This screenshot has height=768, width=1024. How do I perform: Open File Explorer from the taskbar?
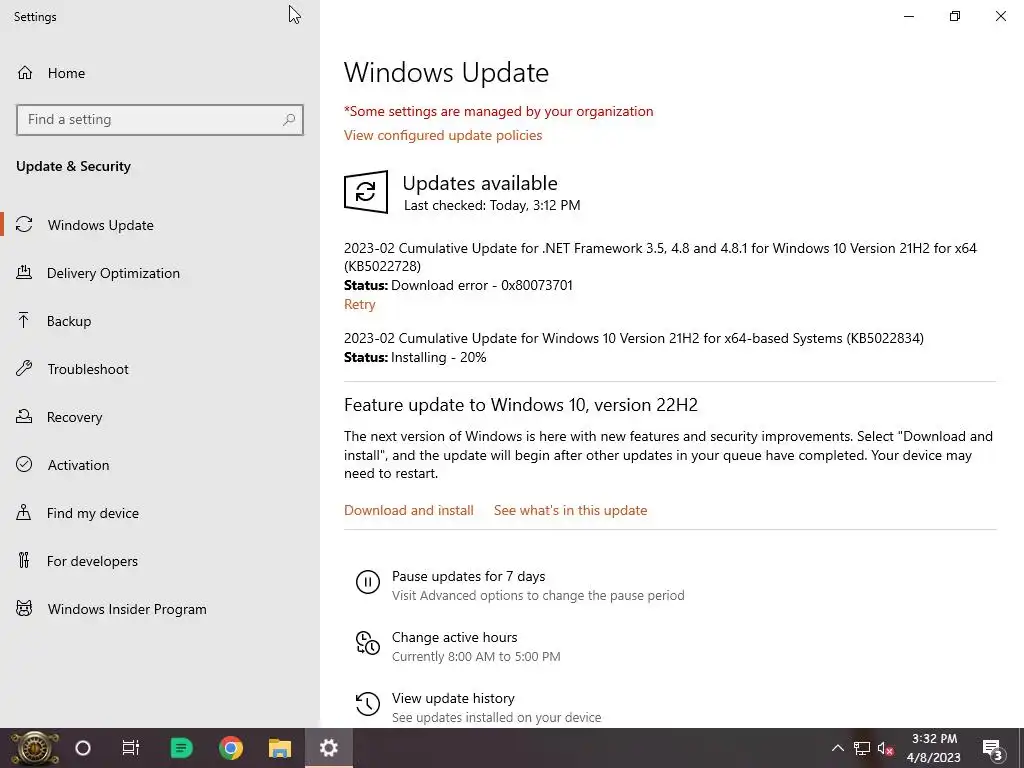click(x=280, y=748)
